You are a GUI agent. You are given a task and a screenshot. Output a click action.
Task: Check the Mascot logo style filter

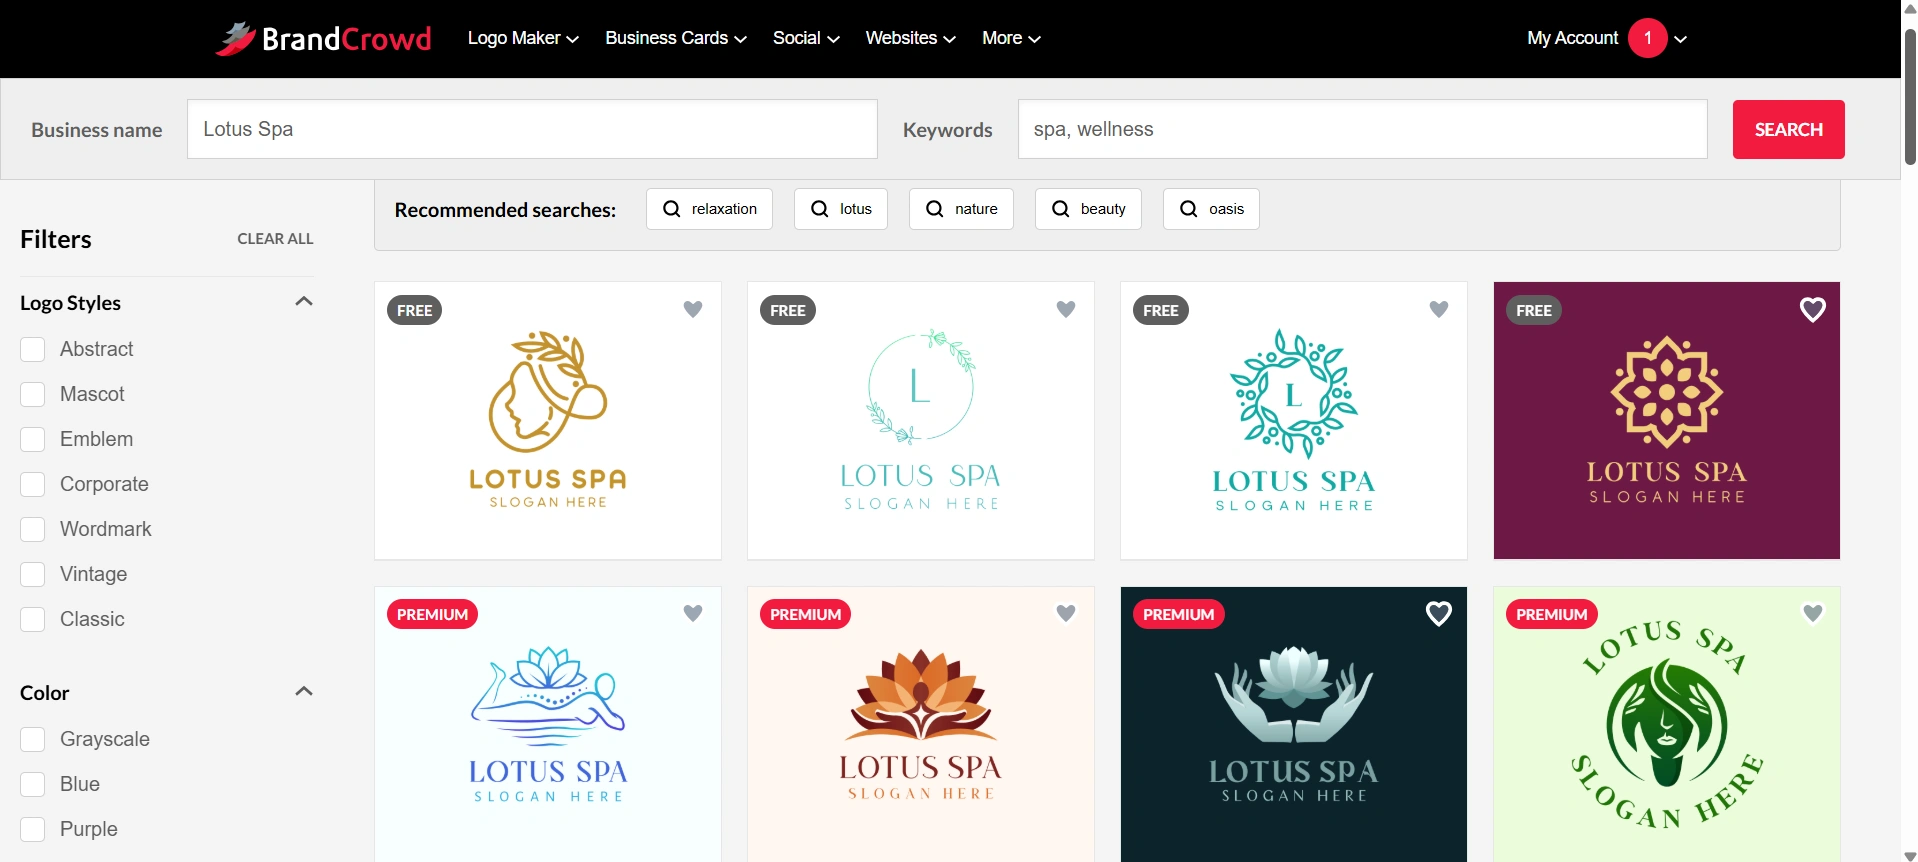tap(33, 394)
